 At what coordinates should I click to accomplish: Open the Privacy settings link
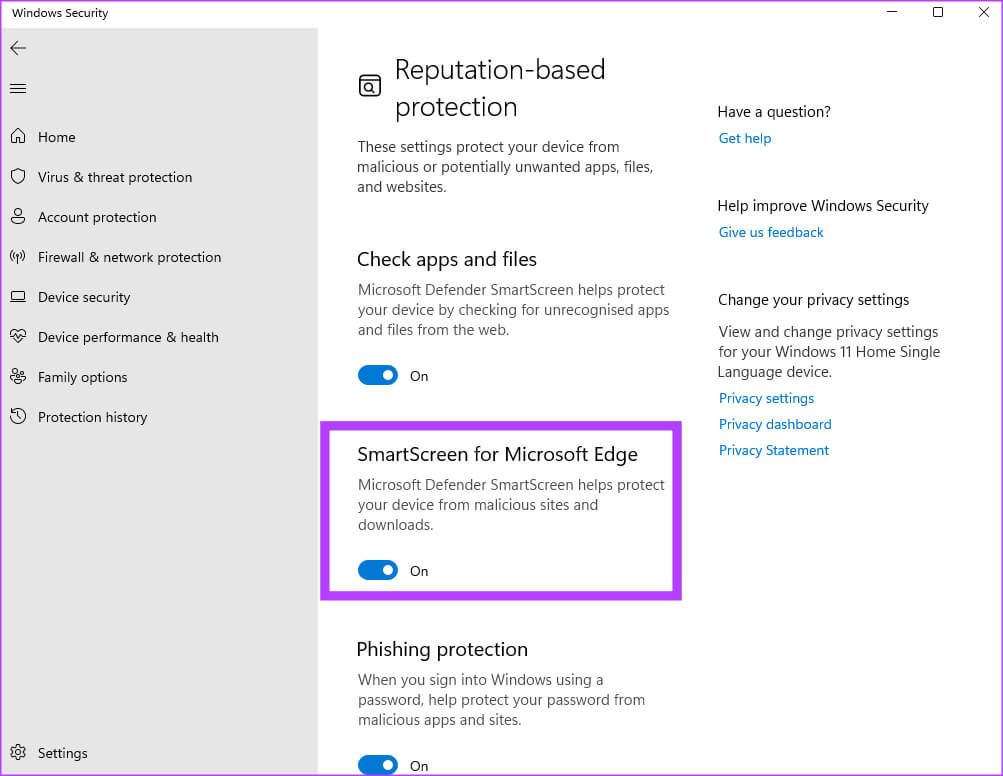(766, 398)
